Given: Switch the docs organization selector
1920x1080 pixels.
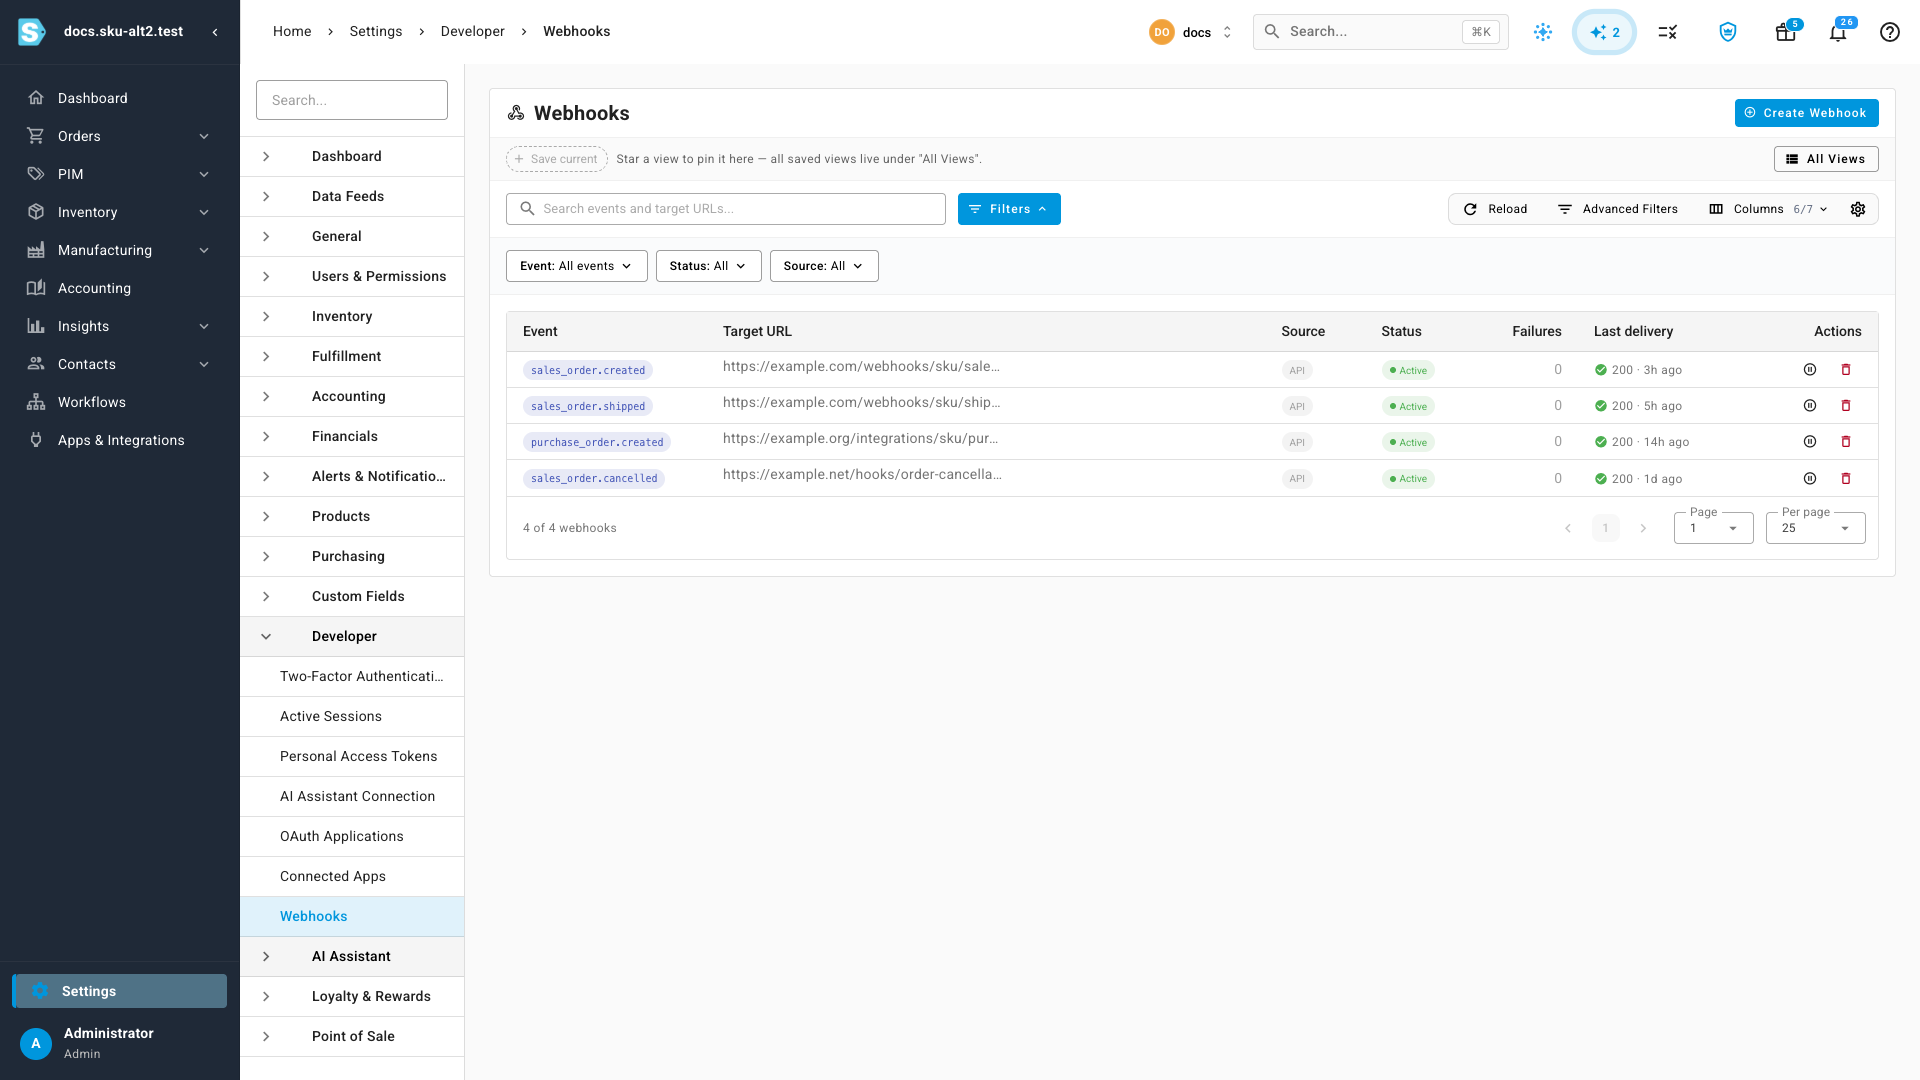Looking at the screenshot, I should [x=1192, y=32].
